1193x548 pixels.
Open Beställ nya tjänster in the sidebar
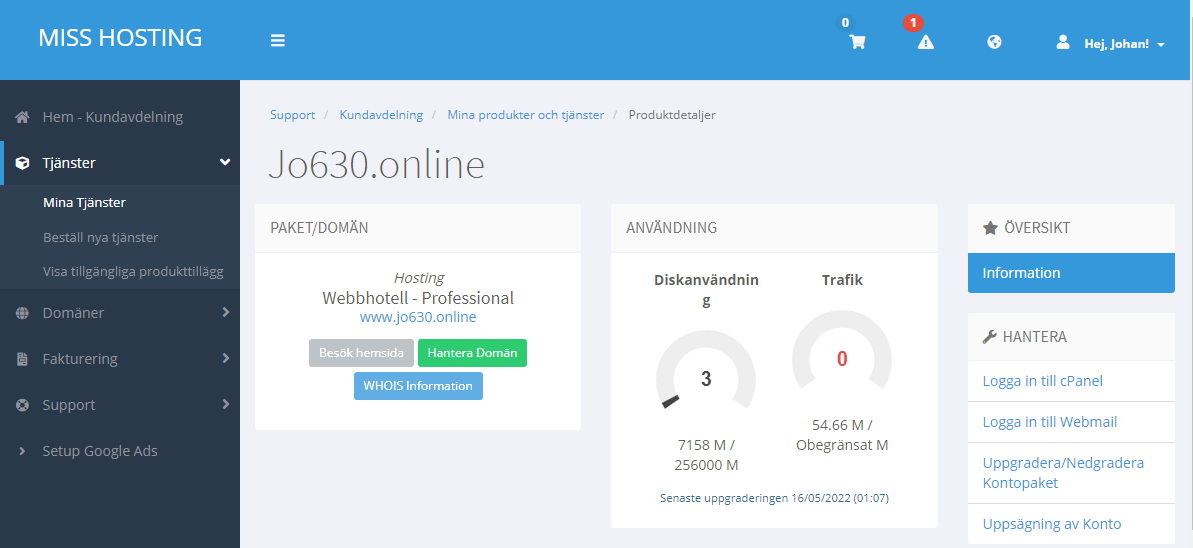(100, 237)
